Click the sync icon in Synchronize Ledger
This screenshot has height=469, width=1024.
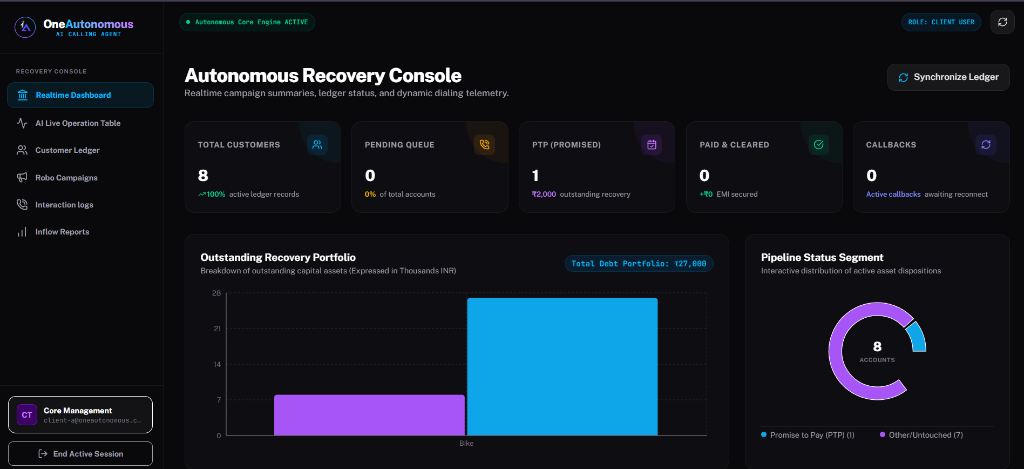pyautogui.click(x=903, y=77)
